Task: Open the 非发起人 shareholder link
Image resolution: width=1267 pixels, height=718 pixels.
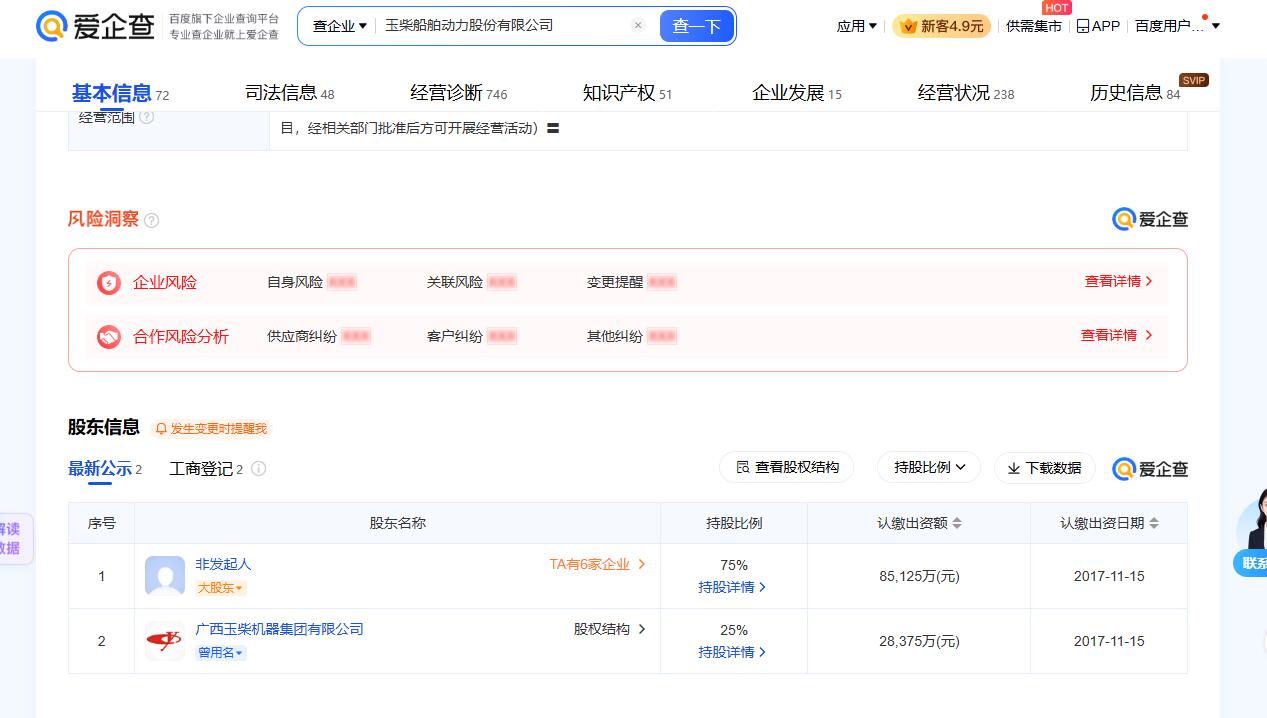Action: (223, 564)
